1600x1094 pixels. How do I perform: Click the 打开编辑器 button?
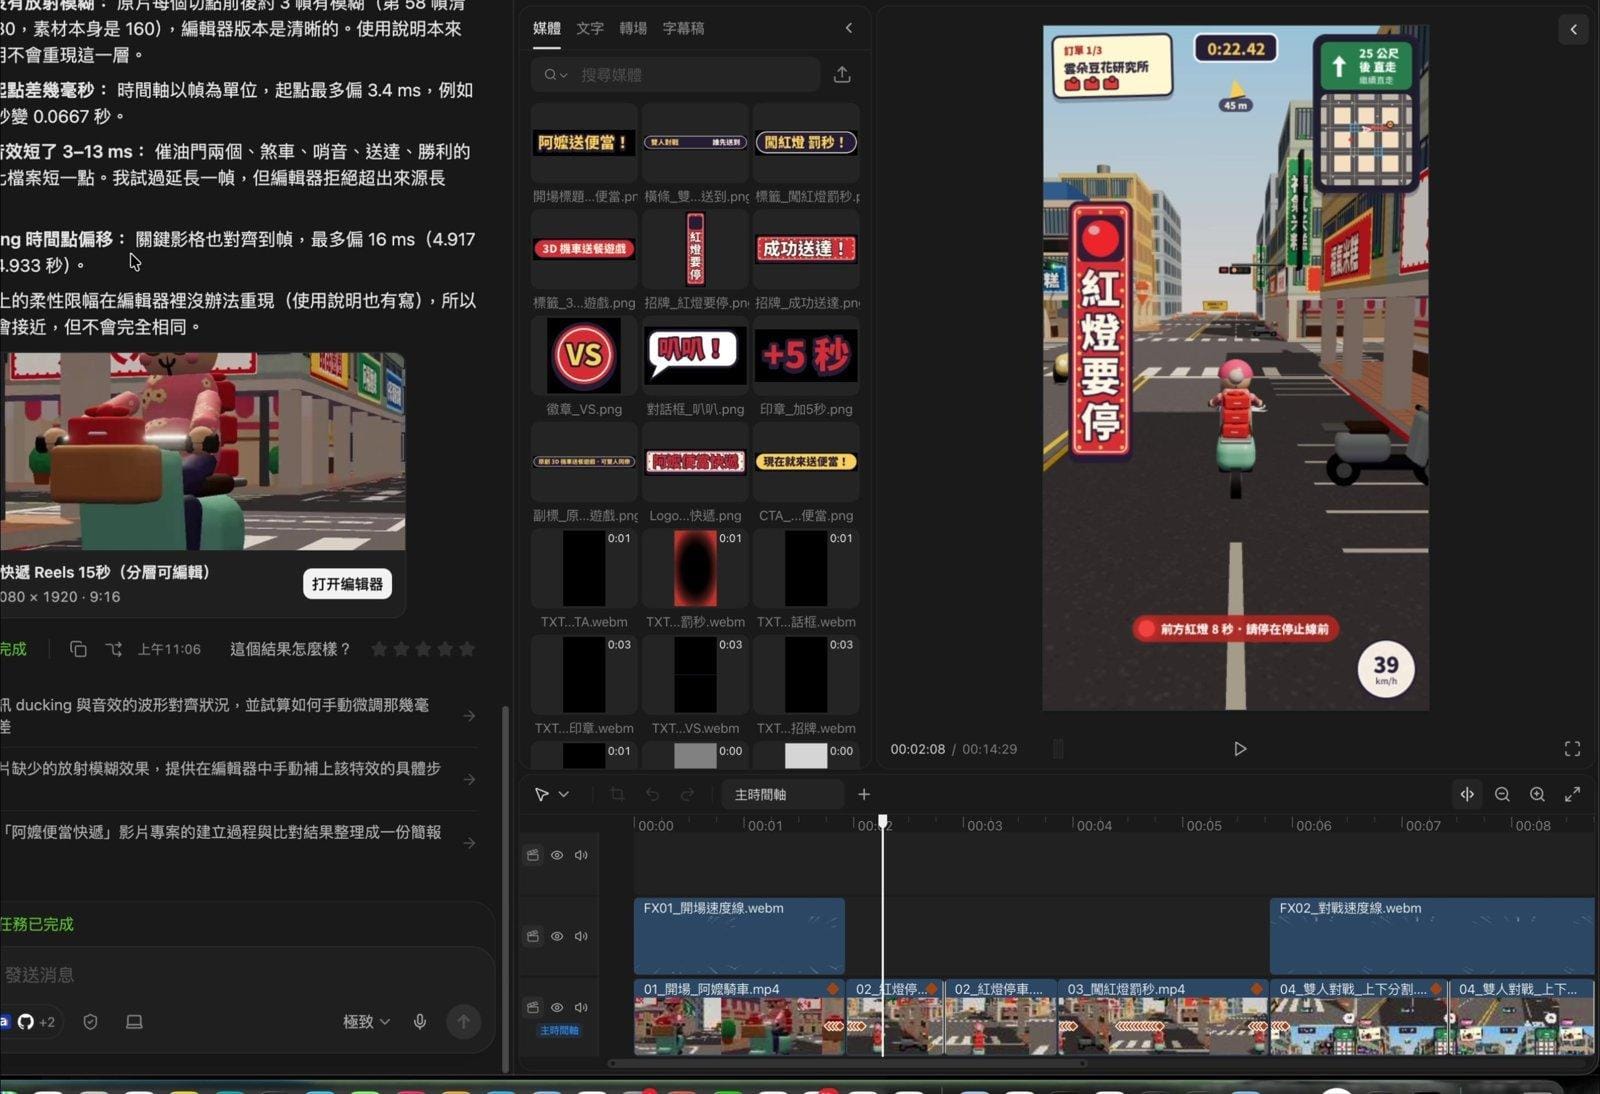coord(347,584)
